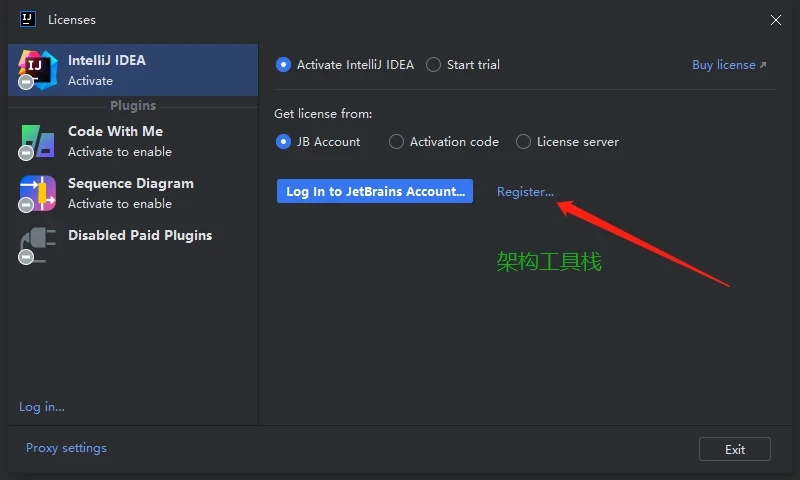Click the IntelliJ IDEA product icon

pyautogui.click(x=38, y=69)
